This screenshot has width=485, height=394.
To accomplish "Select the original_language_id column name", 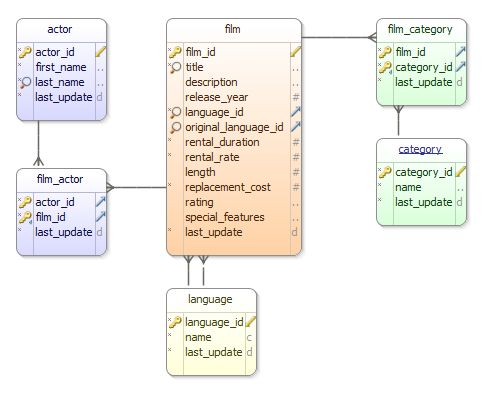I will pyautogui.click(x=234, y=127).
